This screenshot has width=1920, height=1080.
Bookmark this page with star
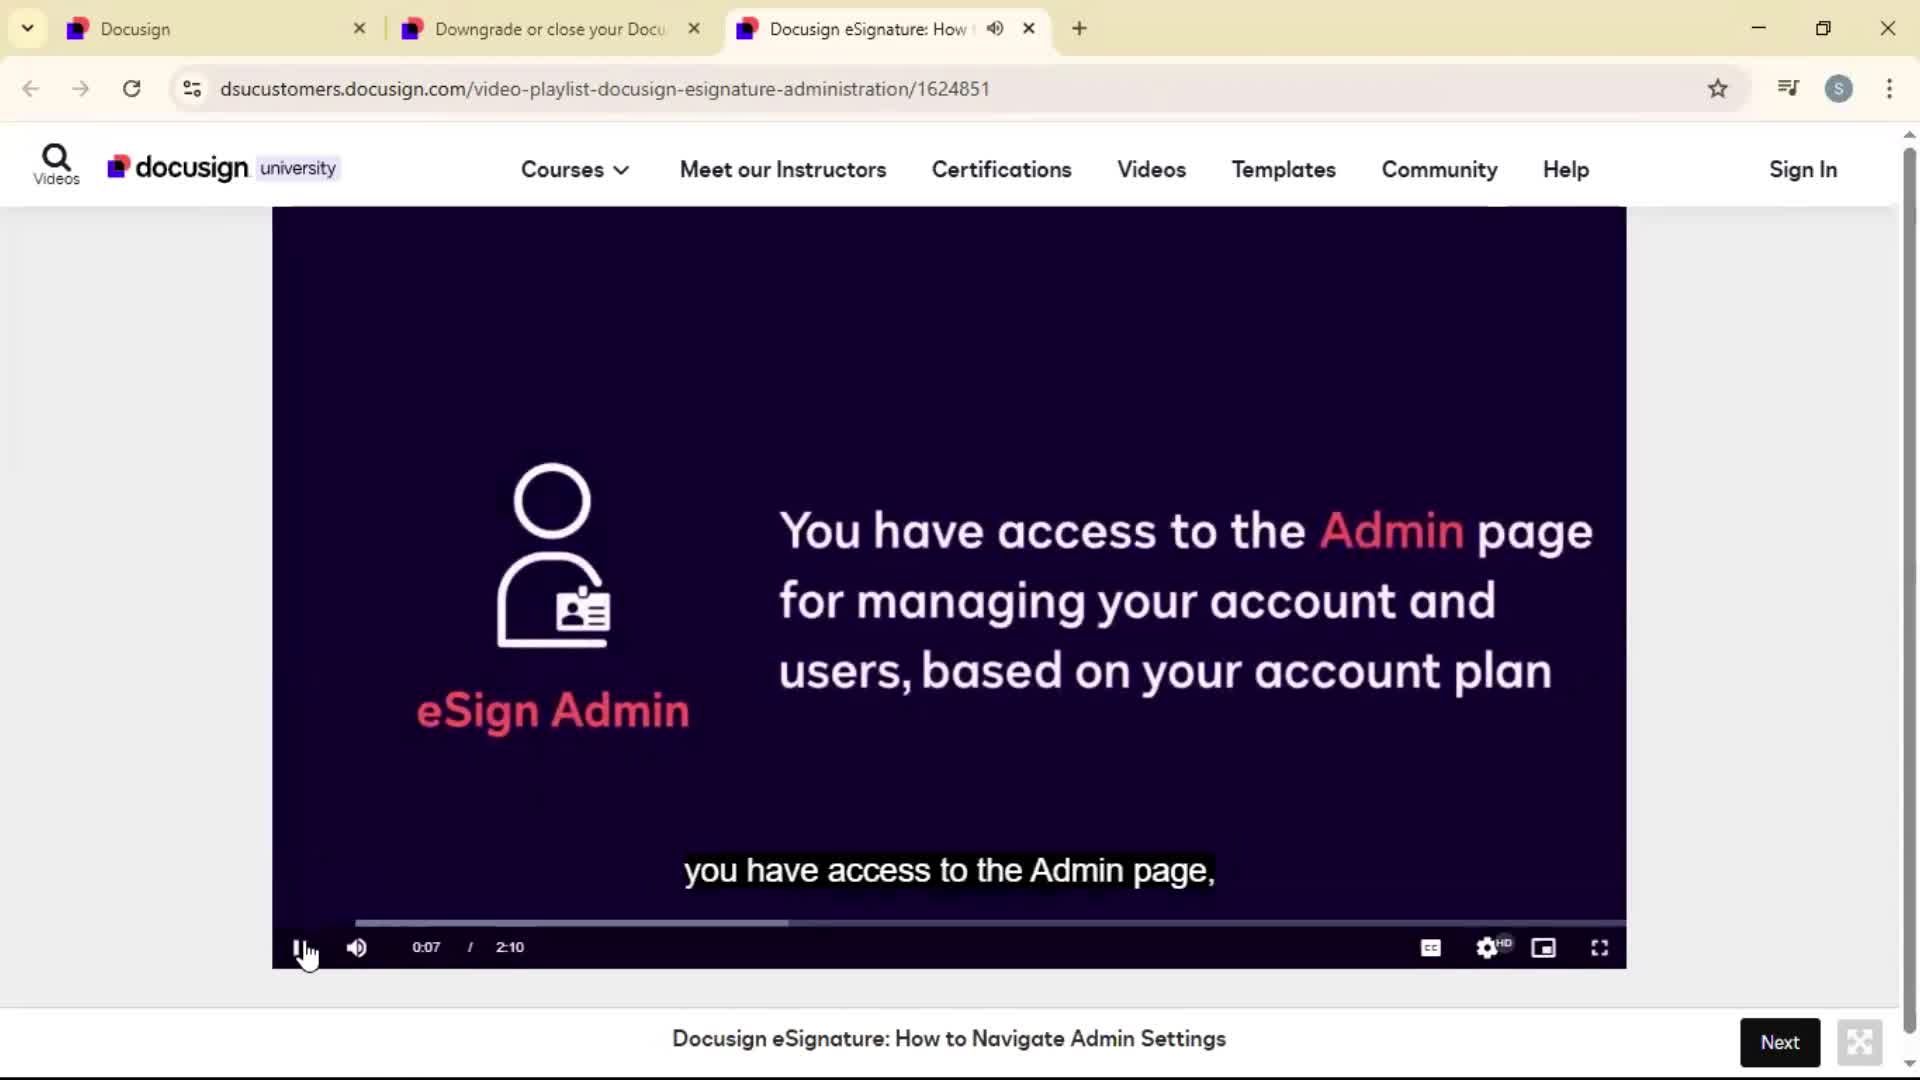click(1717, 89)
